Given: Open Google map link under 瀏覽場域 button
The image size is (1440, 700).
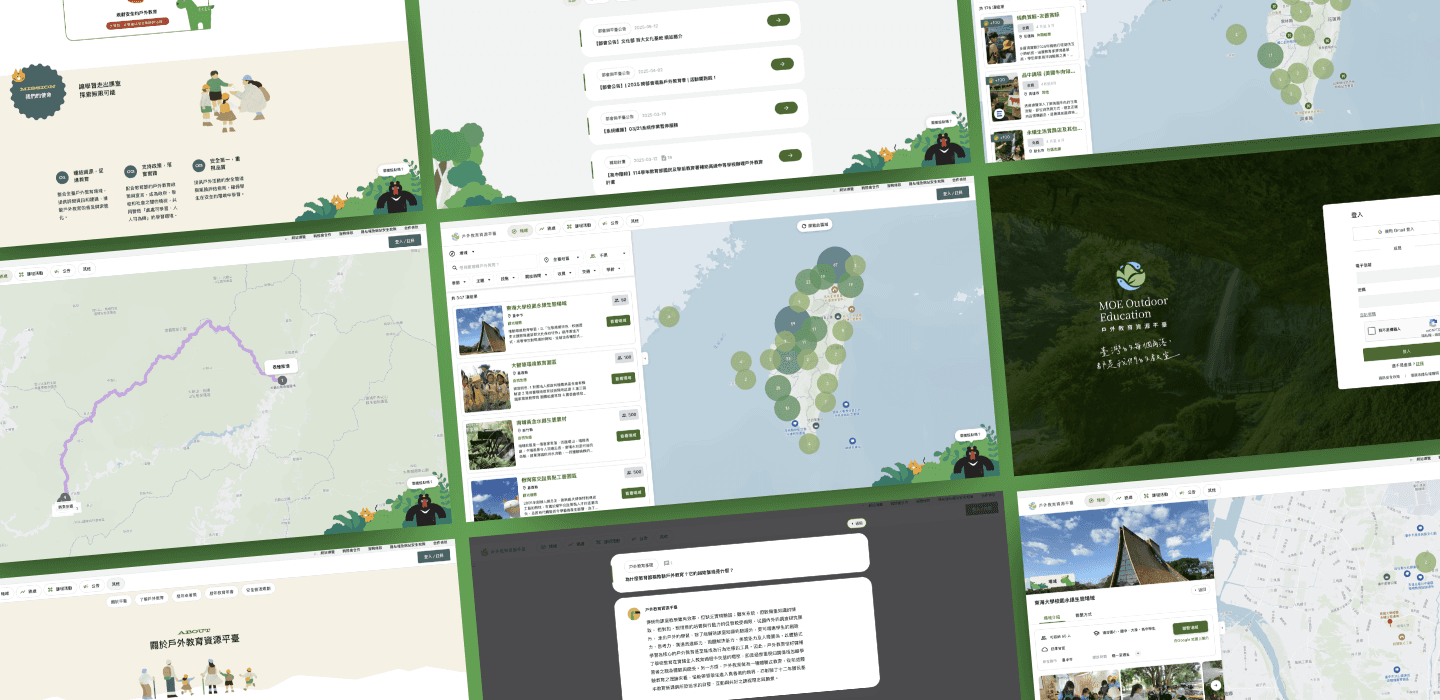Looking at the screenshot, I should 1192,638.
